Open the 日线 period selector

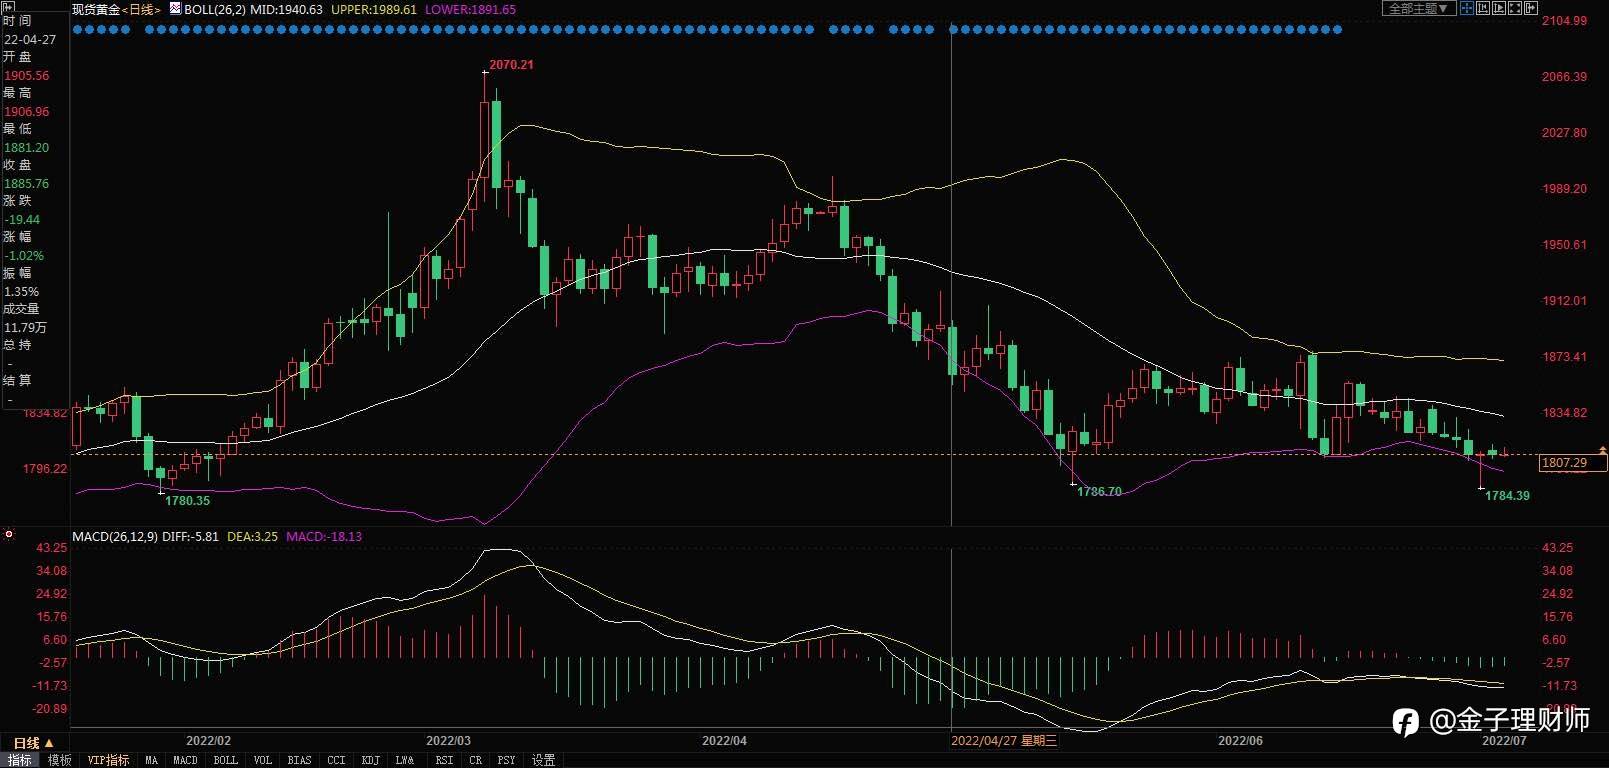point(33,743)
